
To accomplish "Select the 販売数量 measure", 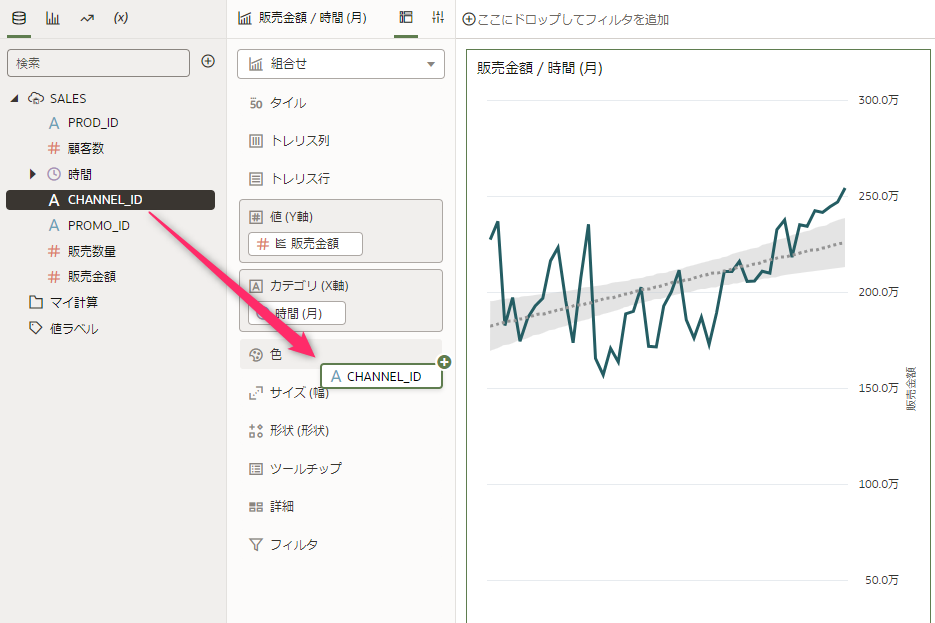I will coord(91,252).
